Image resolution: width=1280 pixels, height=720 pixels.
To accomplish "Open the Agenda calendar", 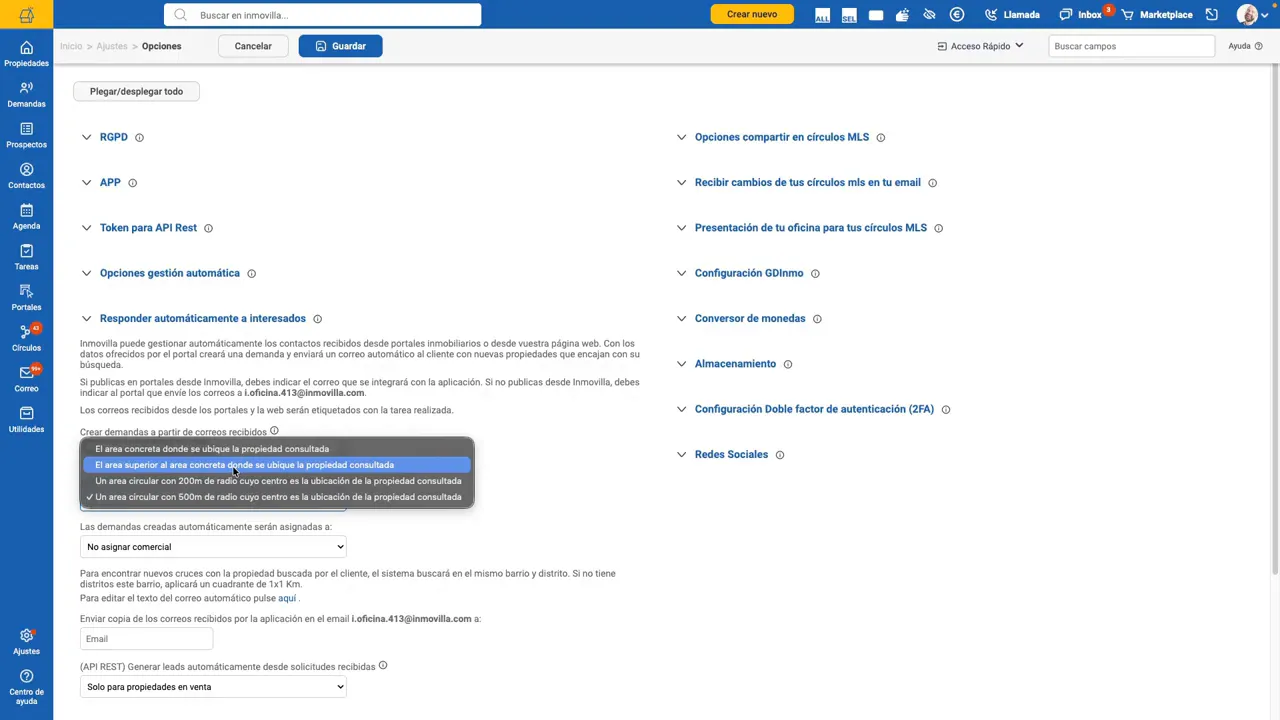I will [x=26, y=217].
